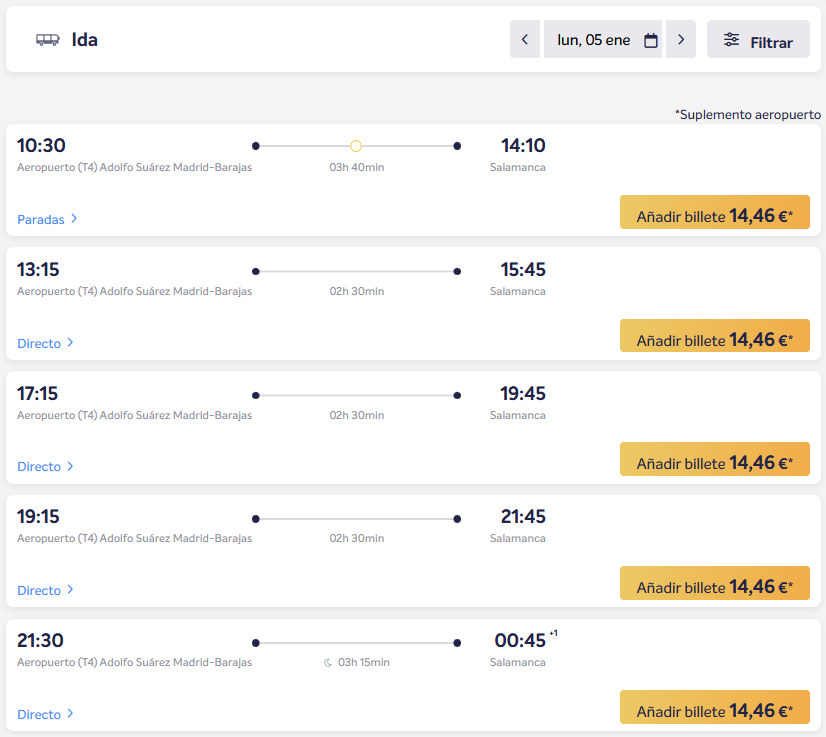Add ticket for the 21:30 departure
This screenshot has height=737, width=826.
(714, 708)
